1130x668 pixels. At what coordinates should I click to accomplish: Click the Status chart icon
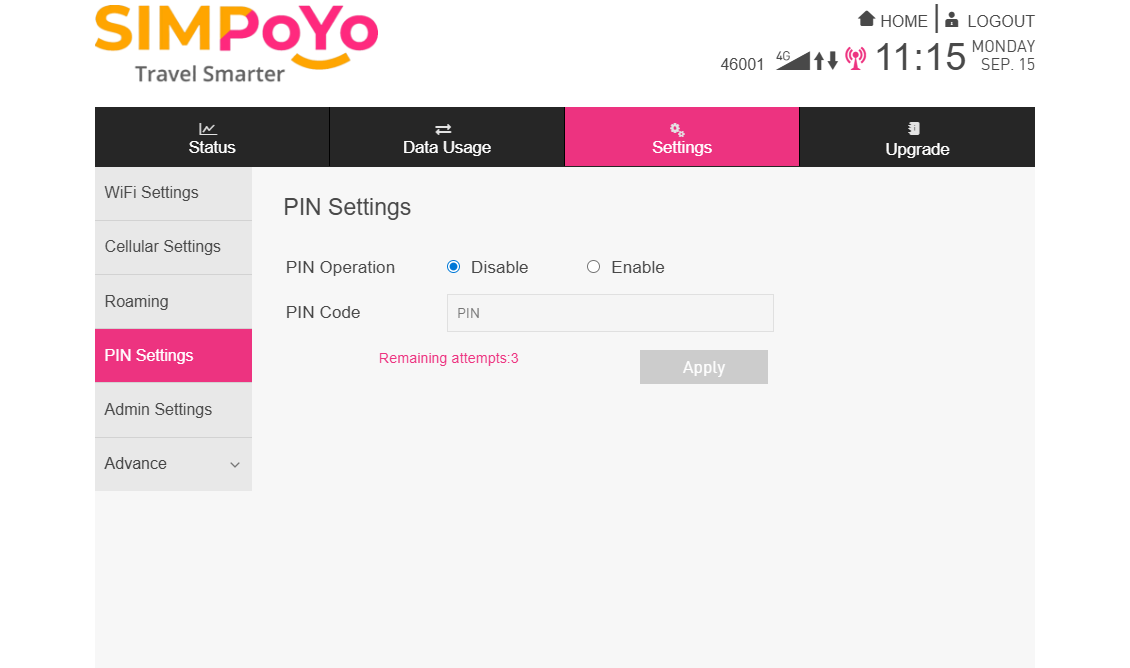click(208, 129)
